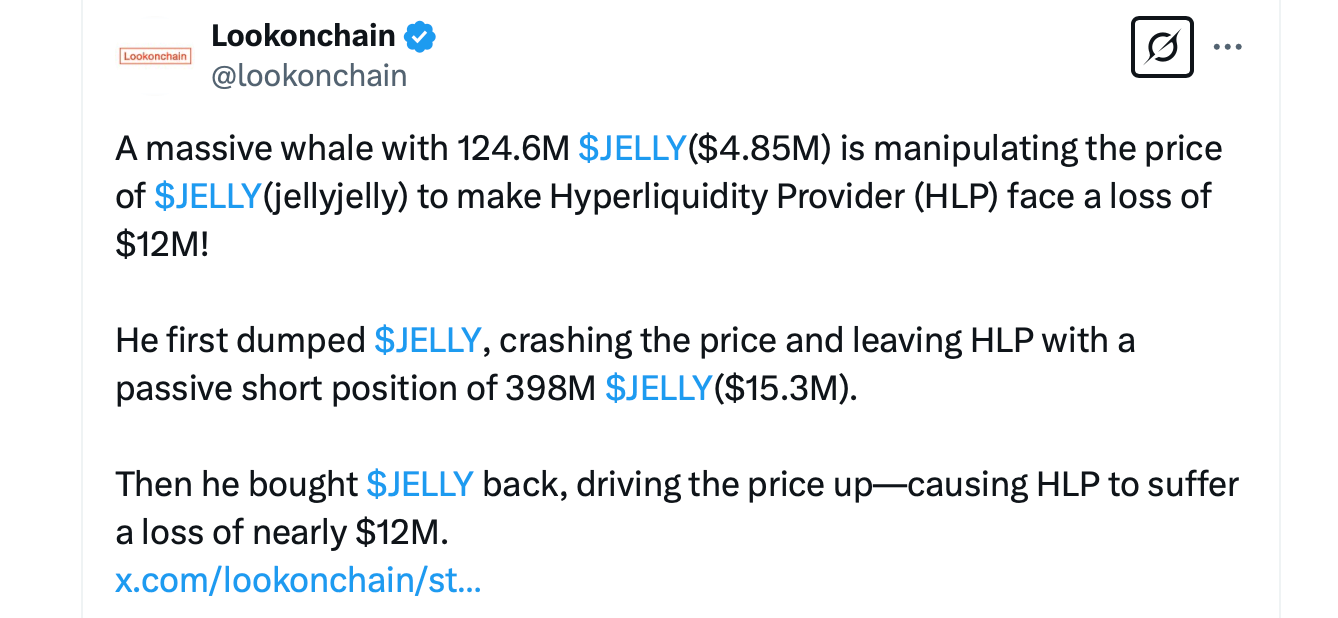Click $JELLY preceding the jellyjelly label
This screenshot has height=618, width=1338.
[x=207, y=195]
